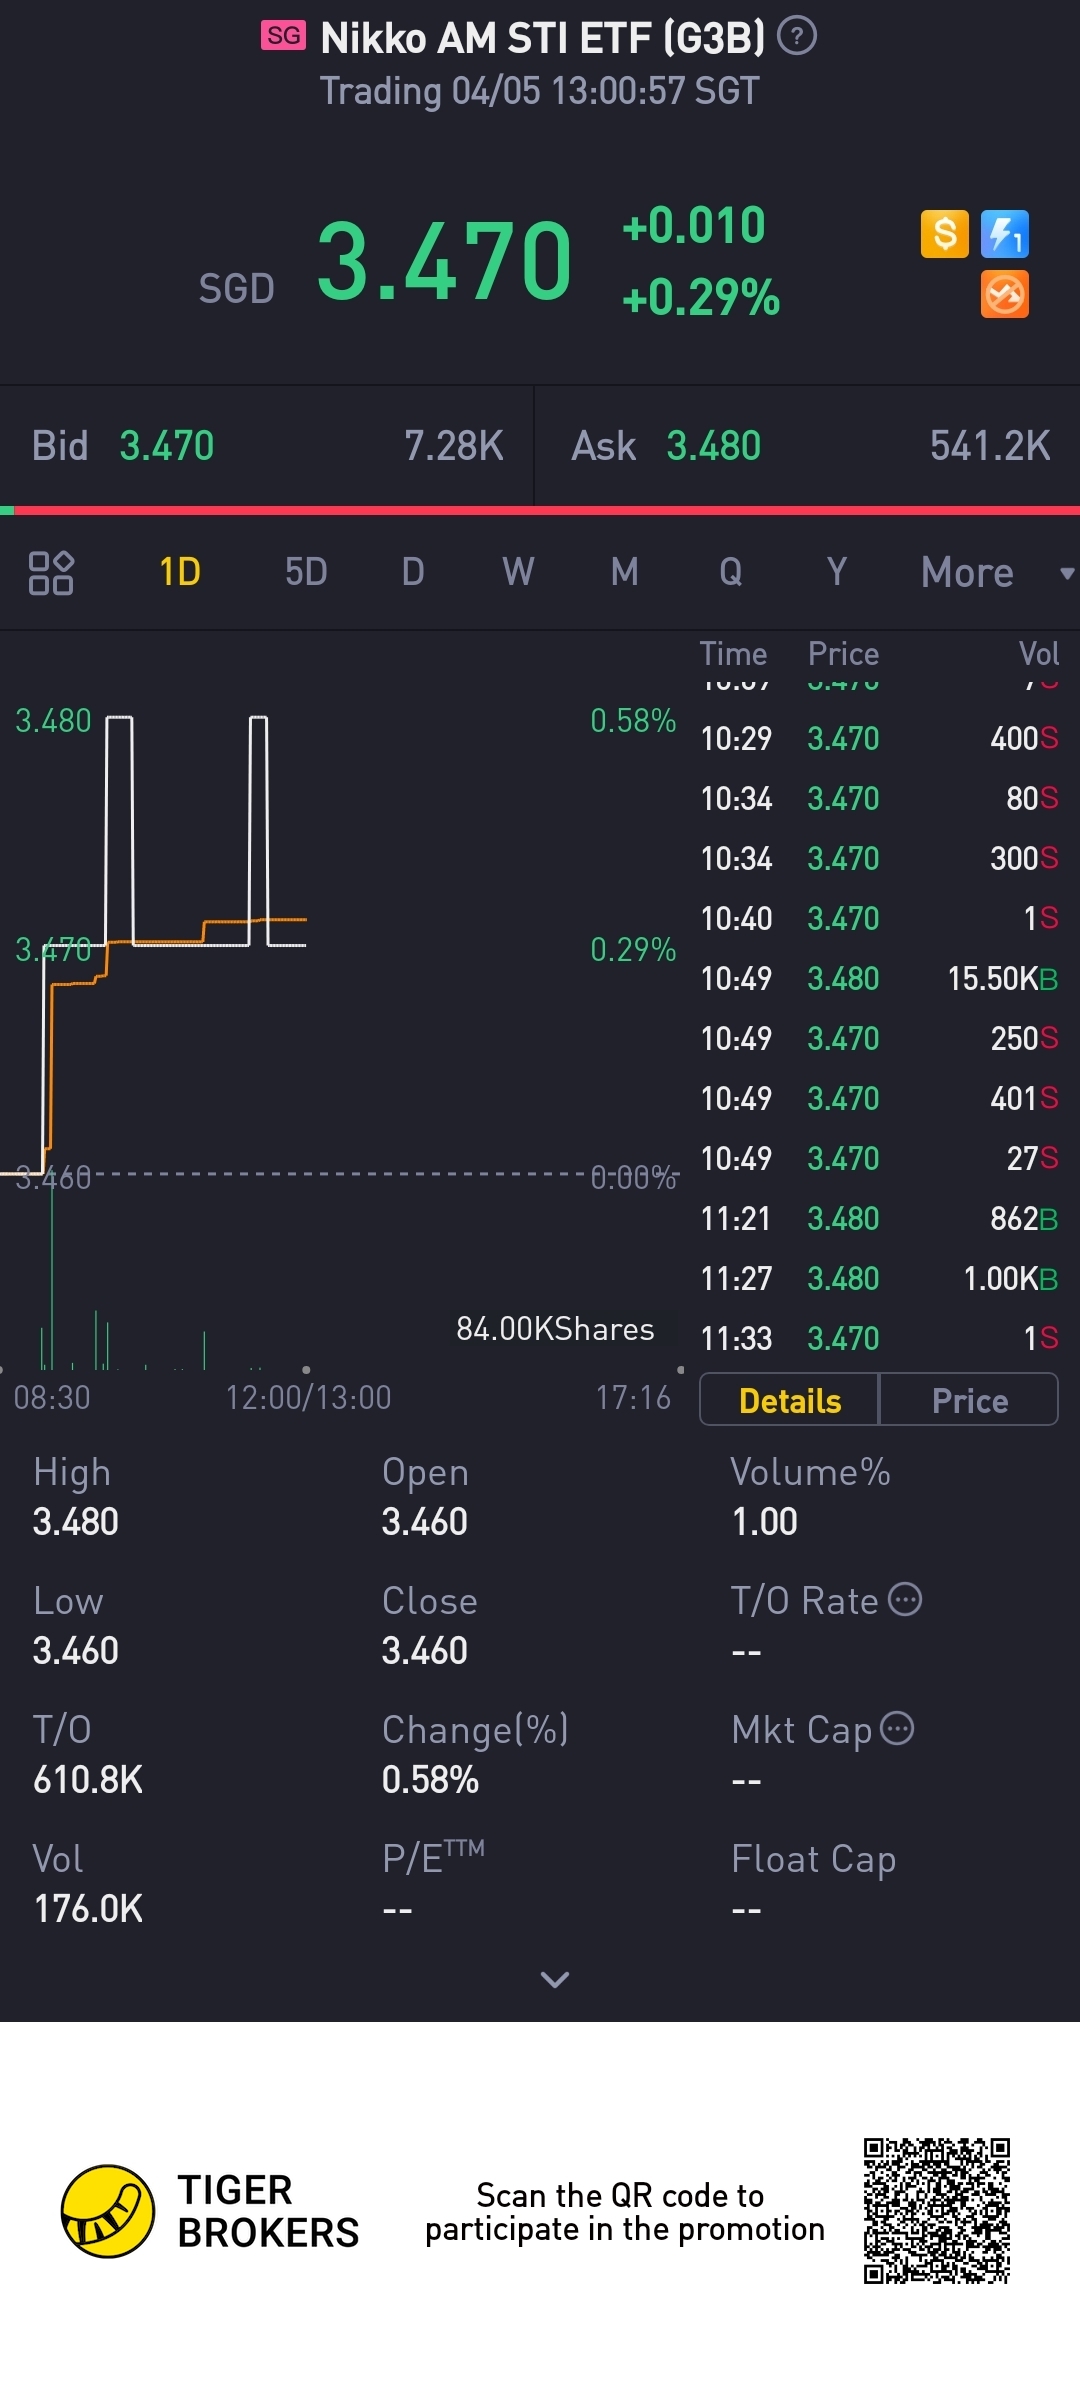Viewport: 1080px width, 2402px height.
Task: Tap the Time column header
Action: pos(733,654)
